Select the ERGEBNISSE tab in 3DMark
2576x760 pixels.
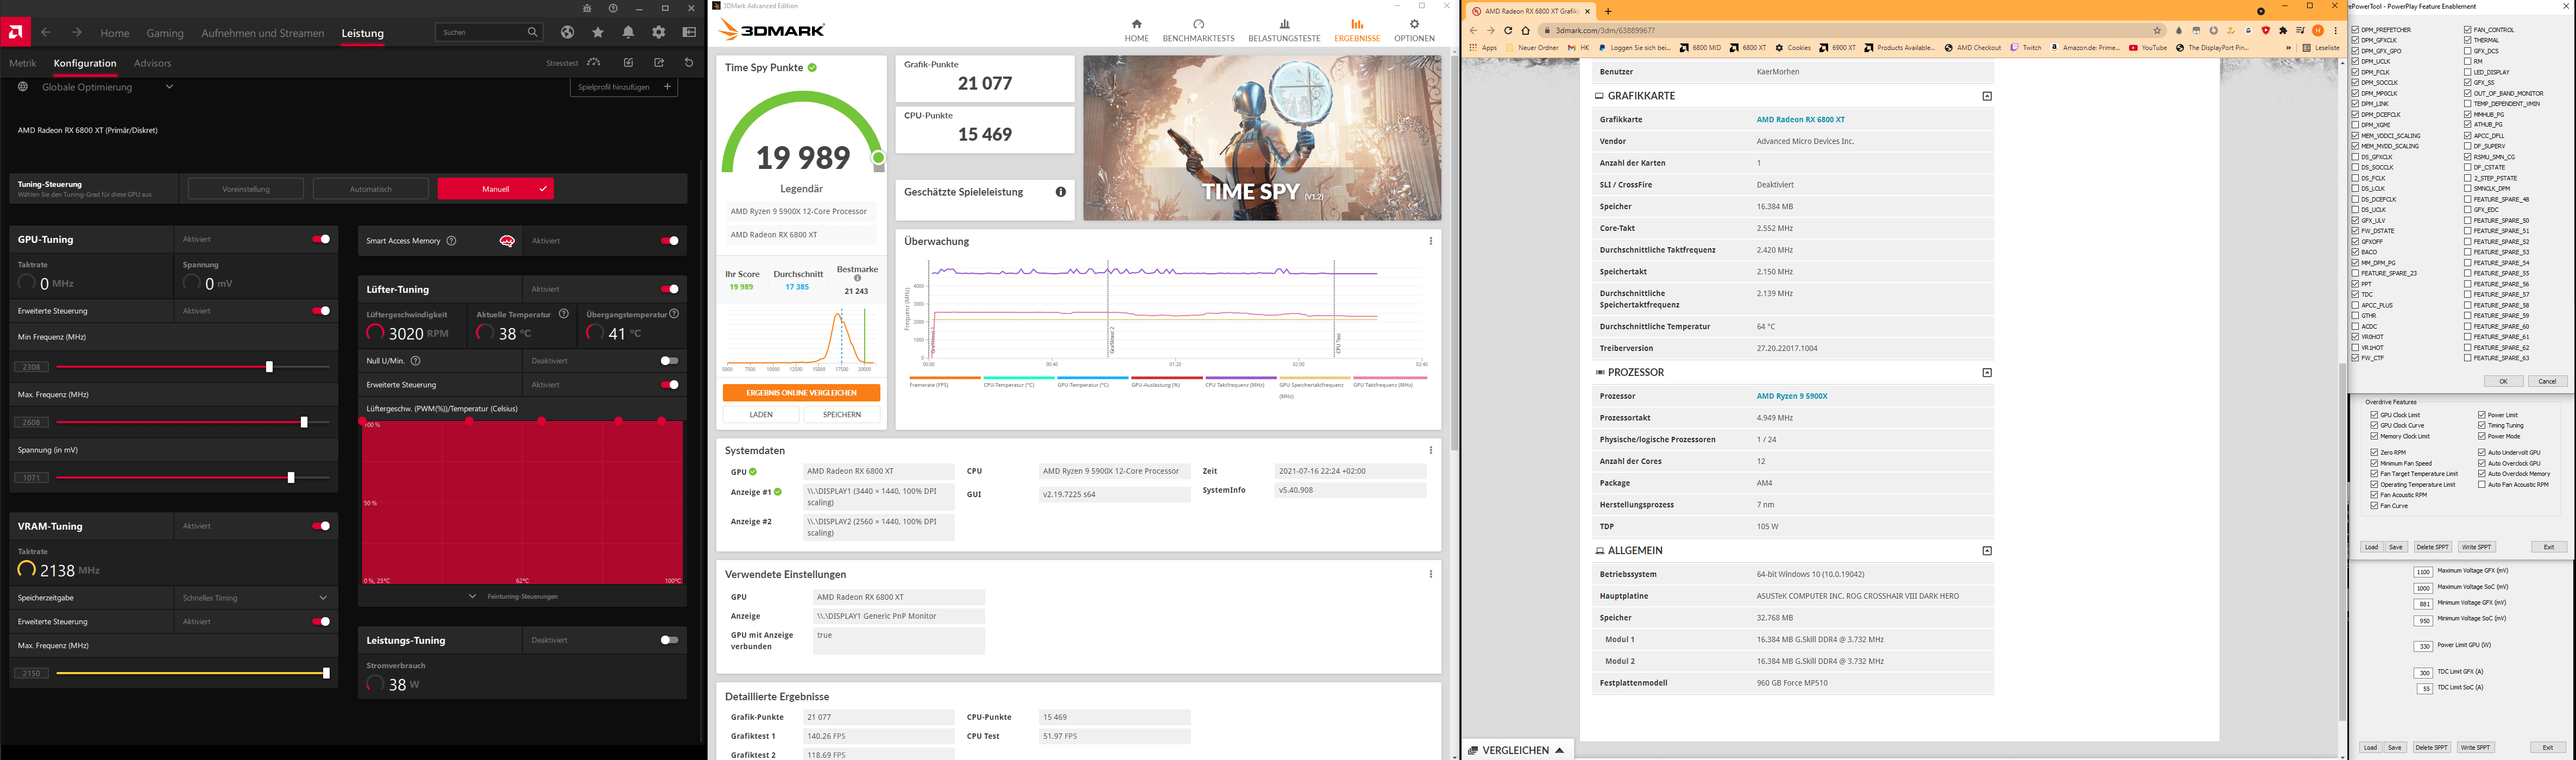[1357, 30]
